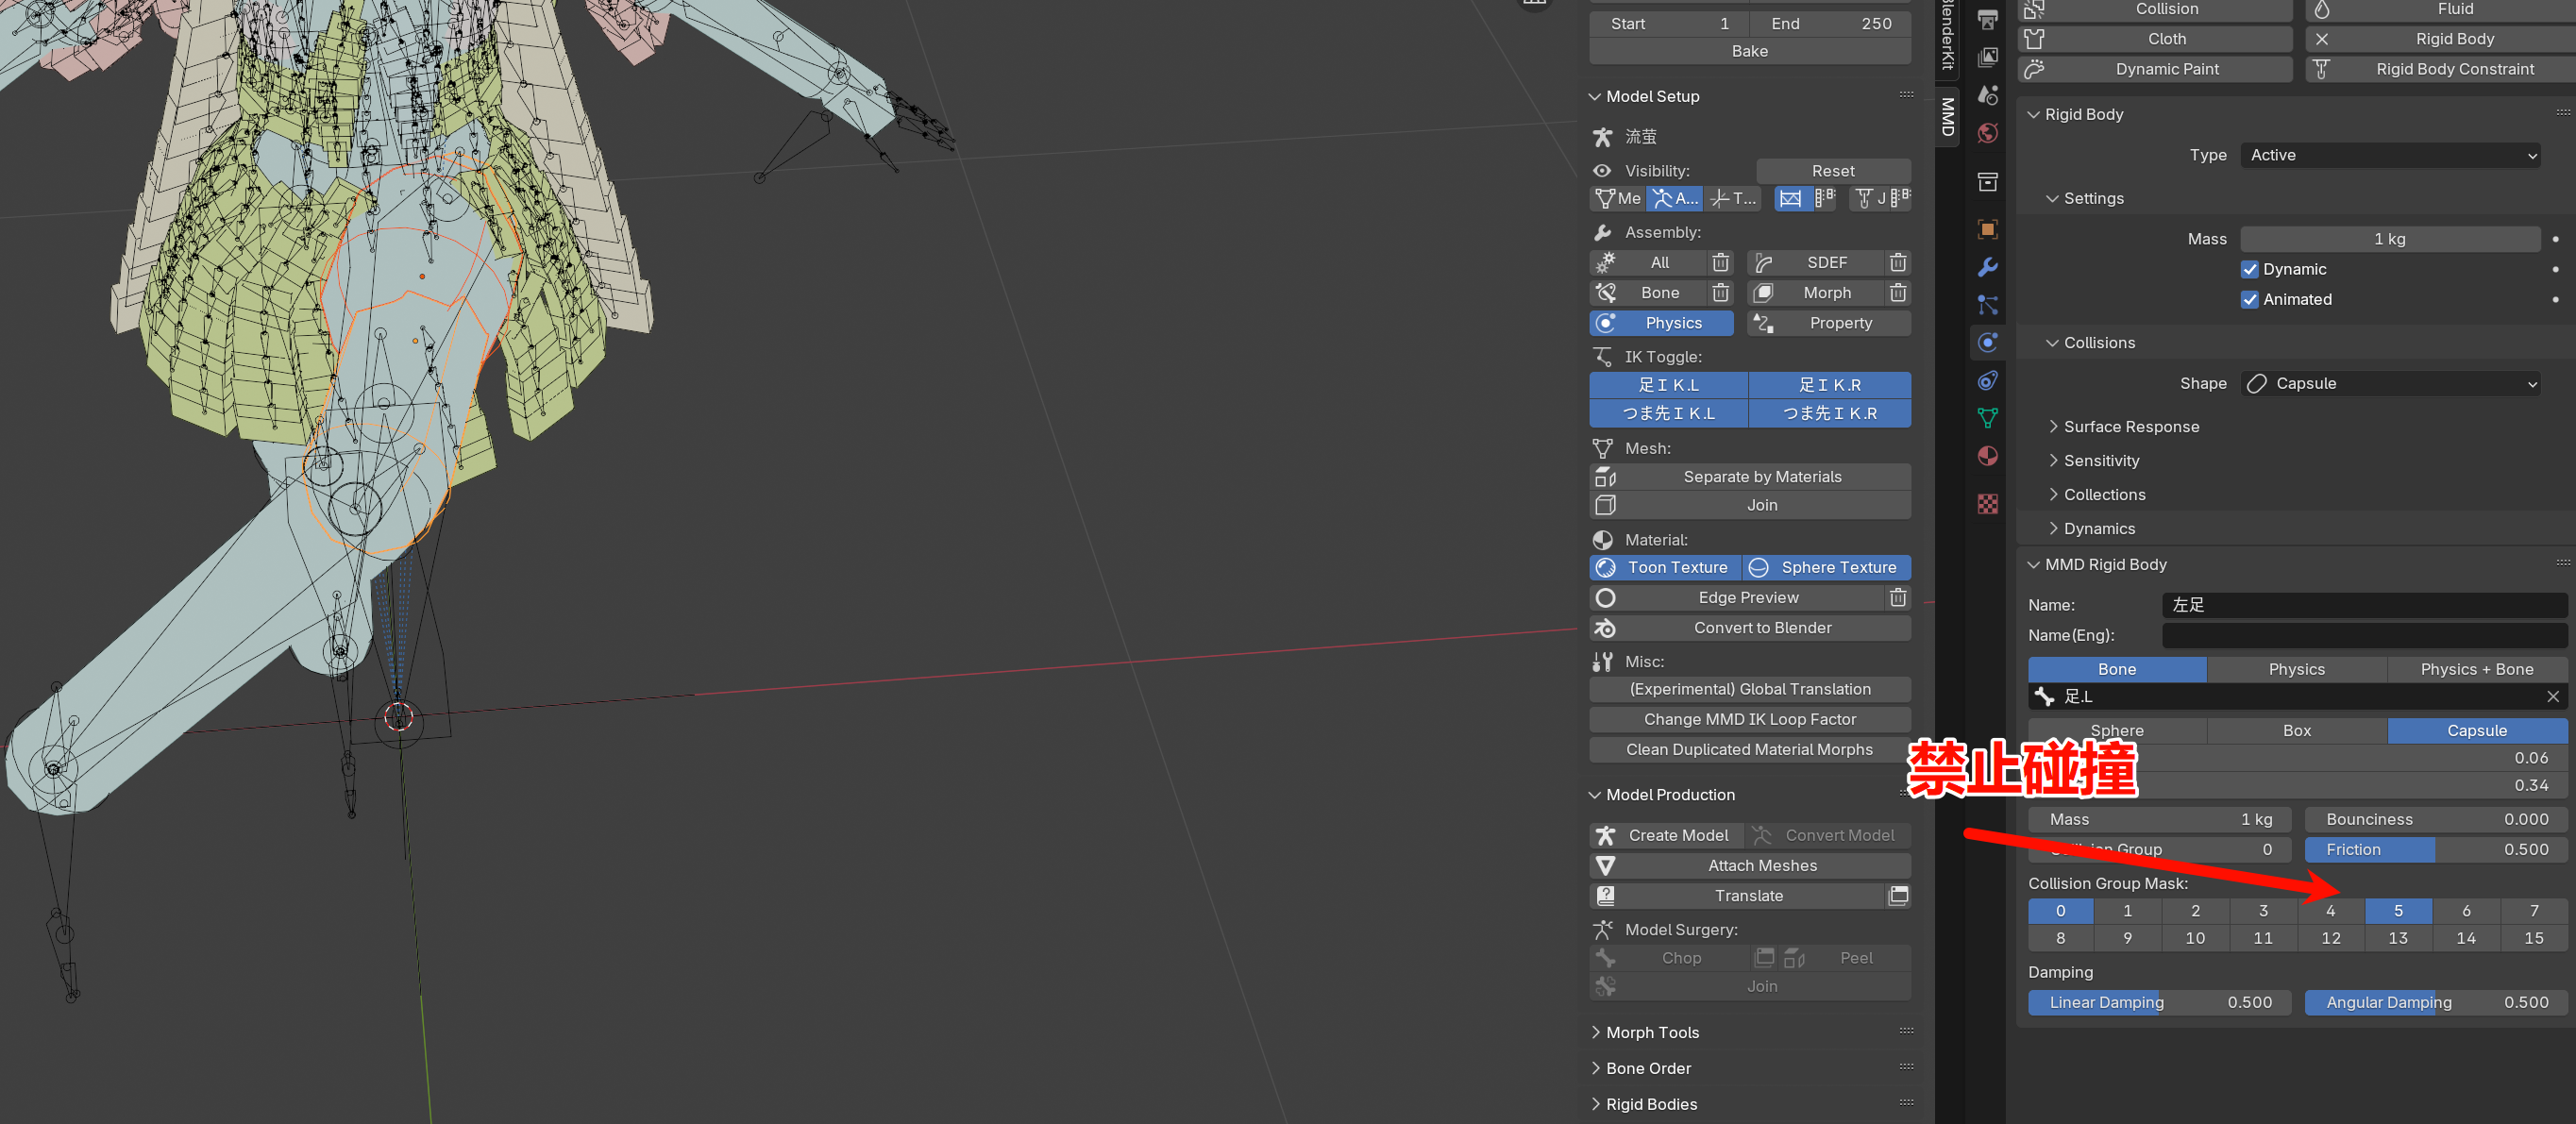Image resolution: width=2576 pixels, height=1124 pixels.
Task: Open the Object Constraints properties tab
Action: click(1987, 380)
